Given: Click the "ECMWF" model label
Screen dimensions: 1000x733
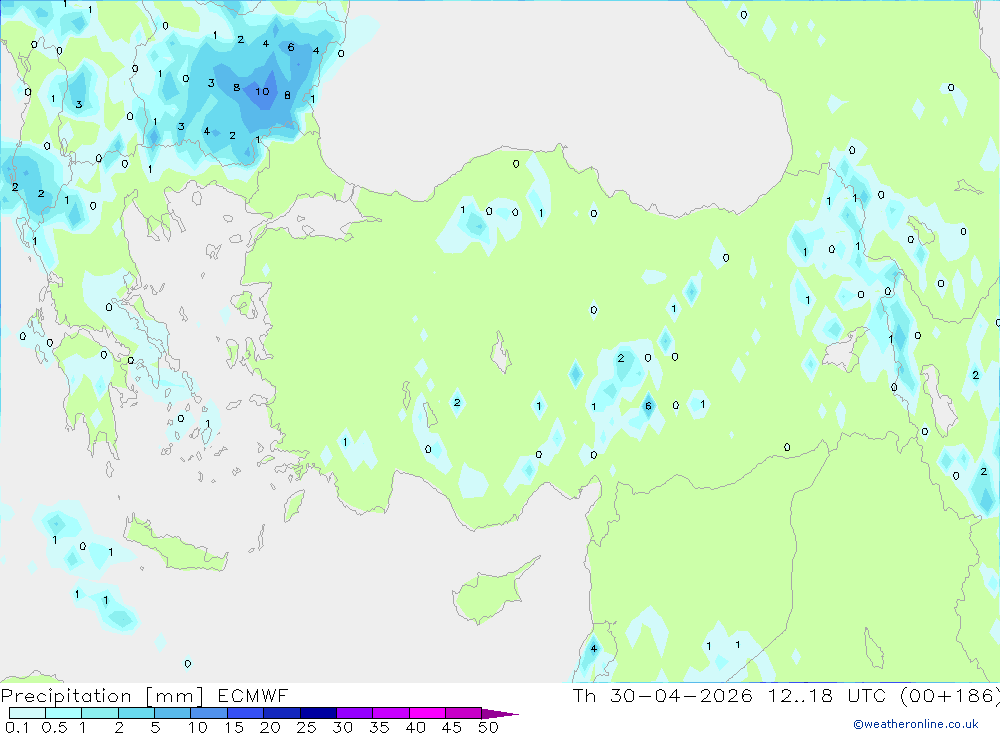Looking at the screenshot, I should tap(253, 695).
